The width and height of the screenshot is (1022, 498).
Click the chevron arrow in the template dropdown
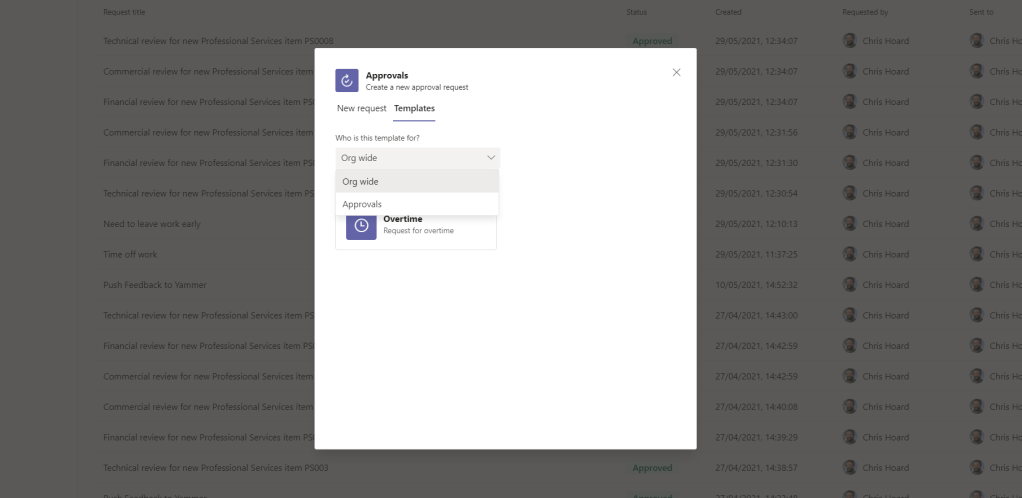tap(490, 158)
